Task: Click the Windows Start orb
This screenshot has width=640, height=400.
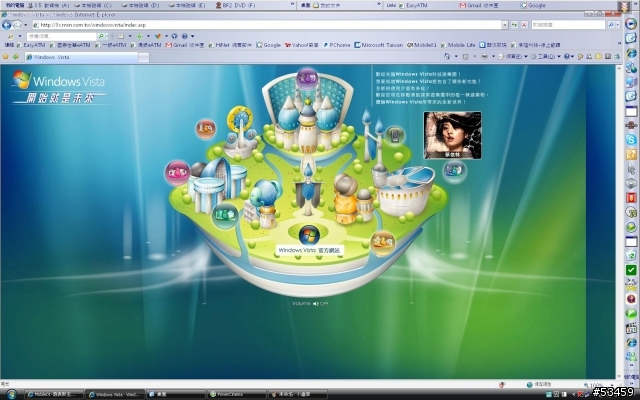Action: point(11,394)
